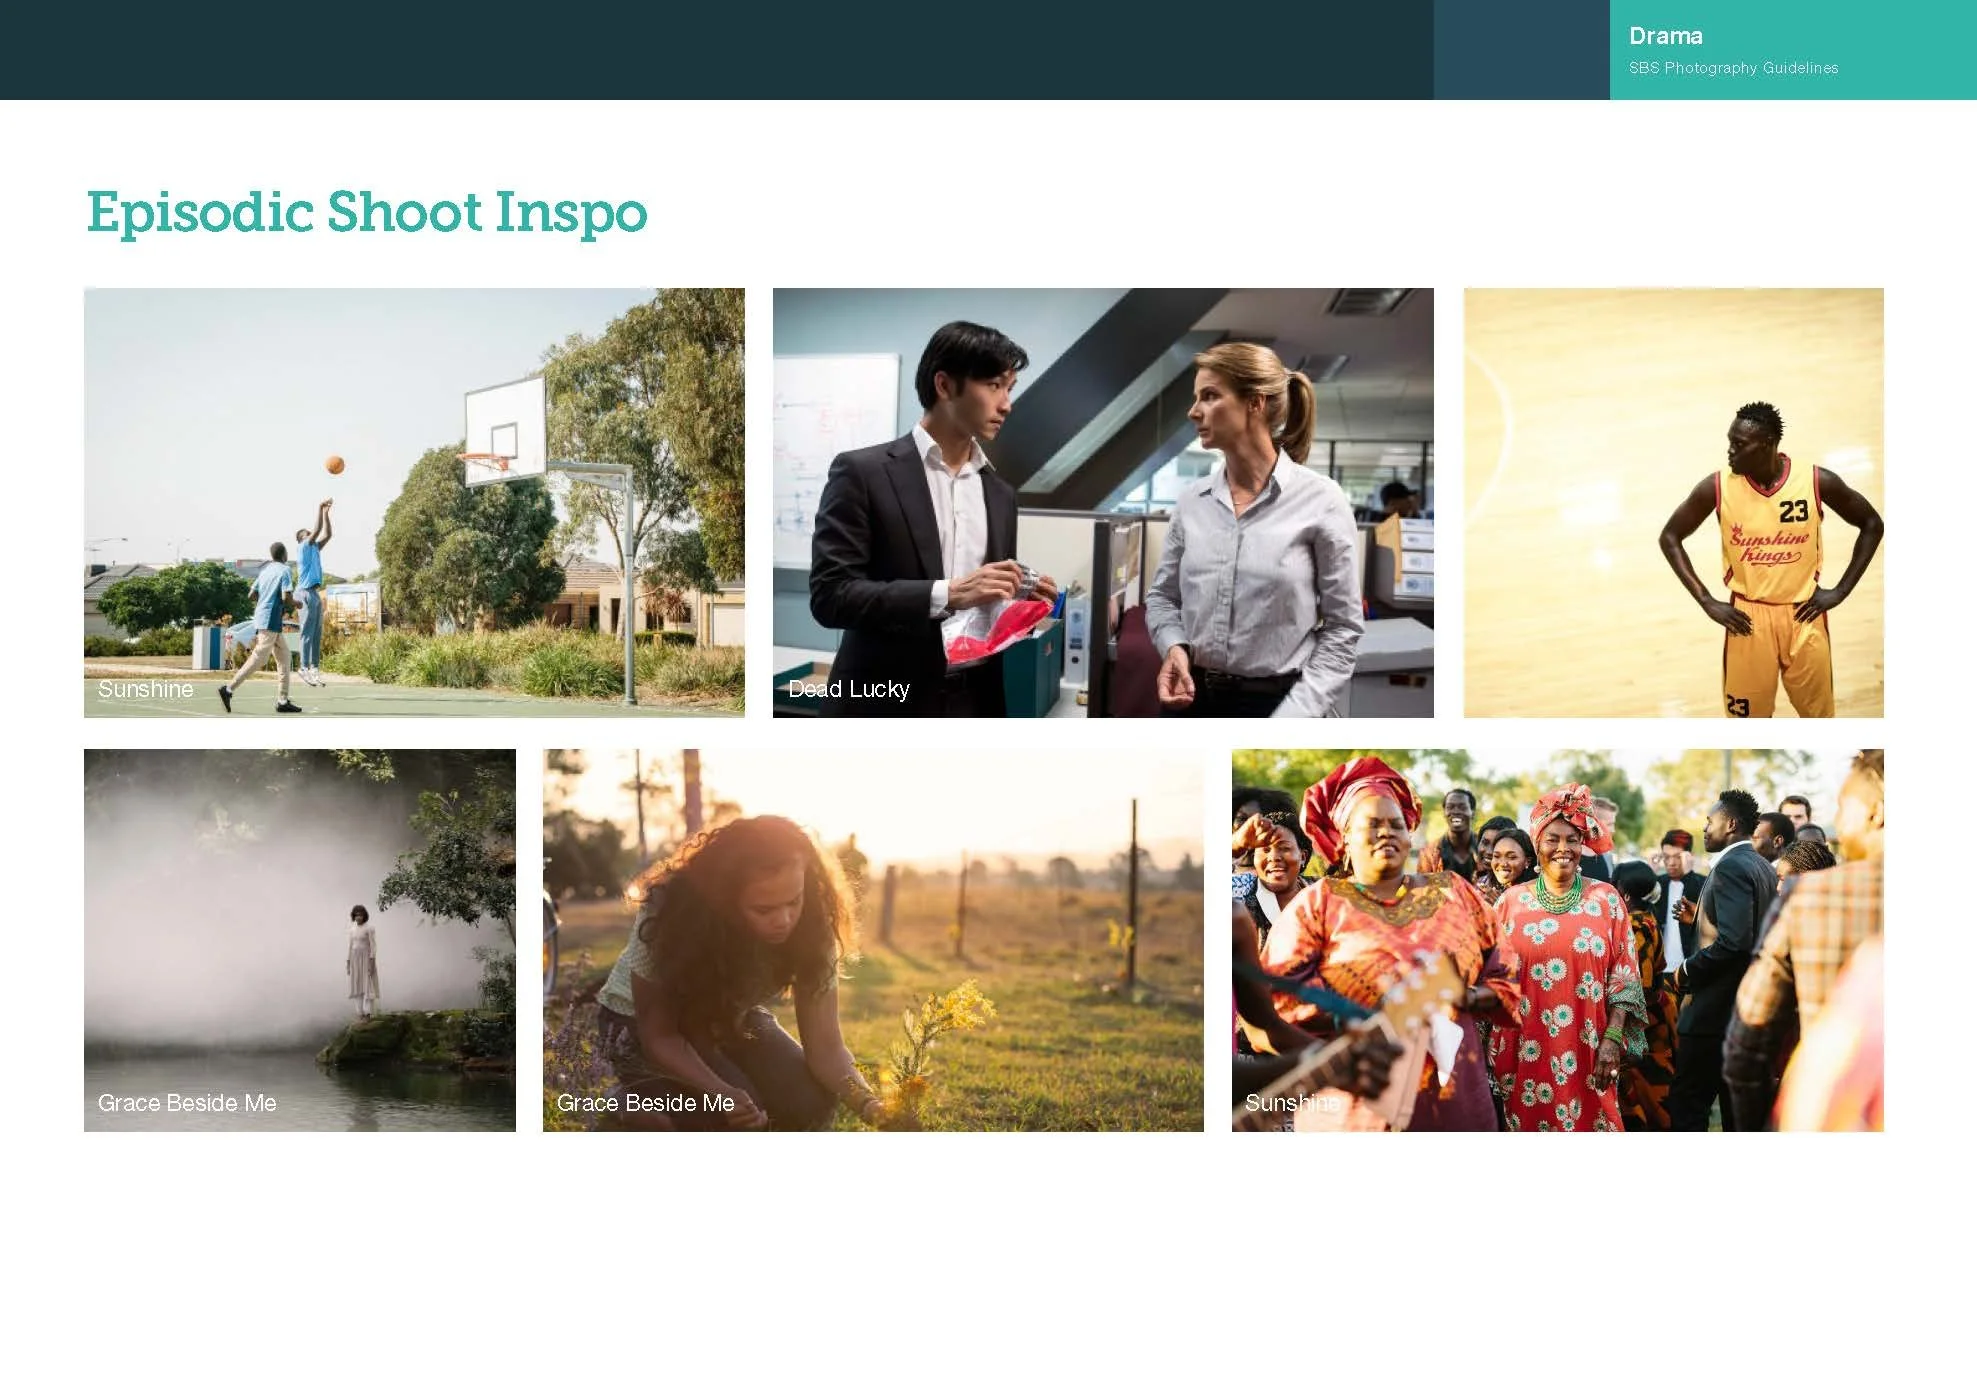Click the Sunshine caption on basketball photo

point(145,689)
